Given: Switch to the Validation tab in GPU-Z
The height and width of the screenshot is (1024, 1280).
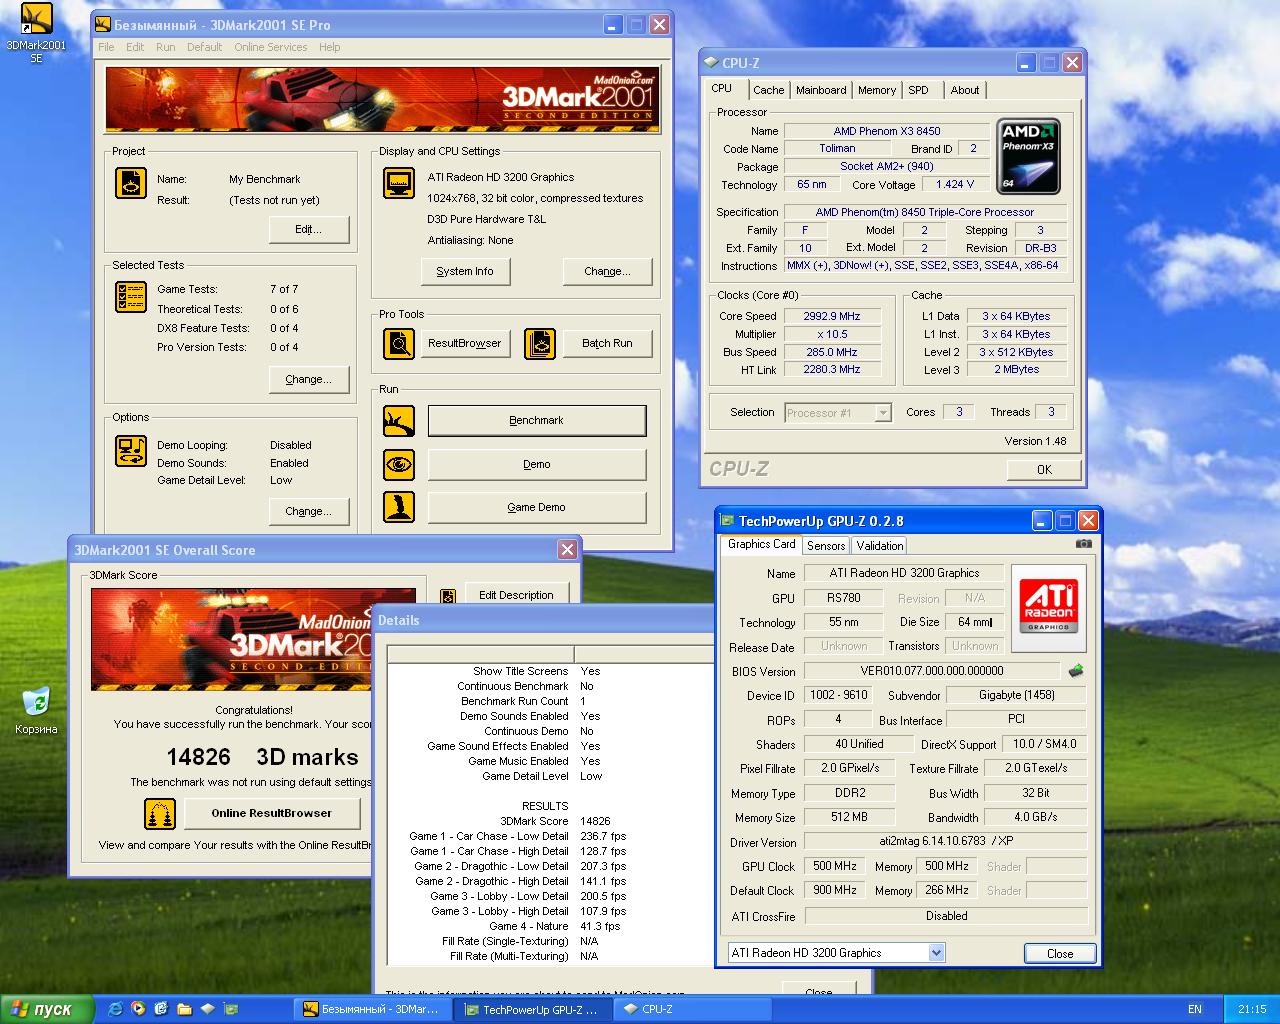Looking at the screenshot, I should coord(880,545).
